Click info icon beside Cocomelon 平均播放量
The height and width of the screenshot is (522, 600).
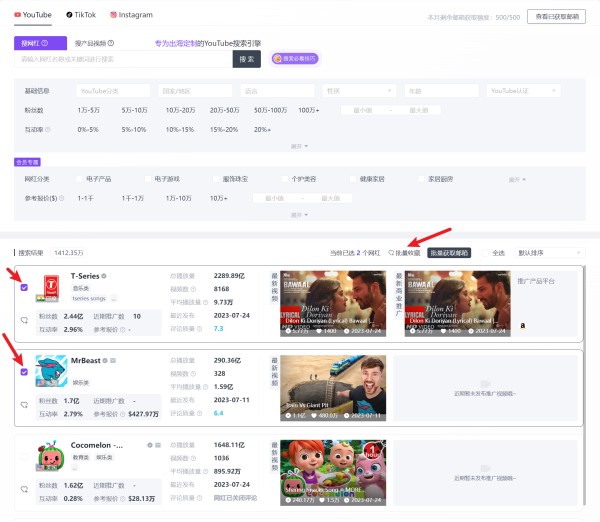point(205,471)
